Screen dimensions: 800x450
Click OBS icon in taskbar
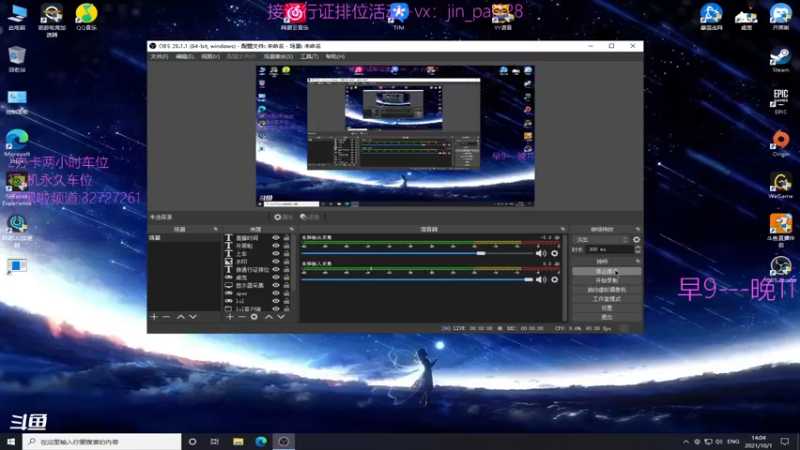click(x=284, y=441)
